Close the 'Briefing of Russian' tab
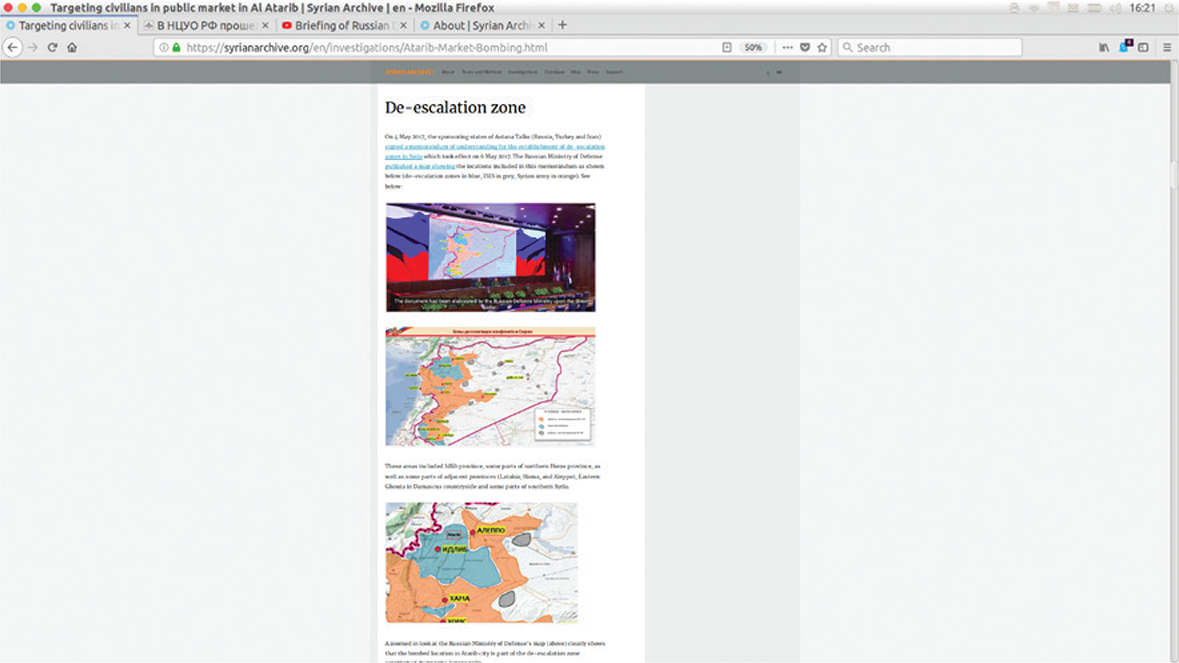The width and height of the screenshot is (1179, 663). (x=403, y=26)
